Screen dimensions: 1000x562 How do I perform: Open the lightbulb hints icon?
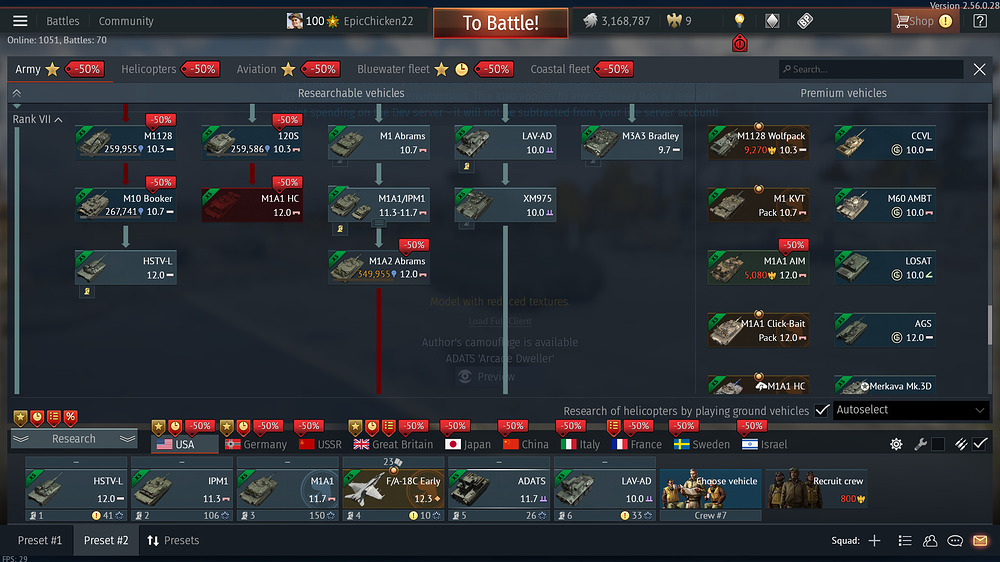tap(739, 20)
